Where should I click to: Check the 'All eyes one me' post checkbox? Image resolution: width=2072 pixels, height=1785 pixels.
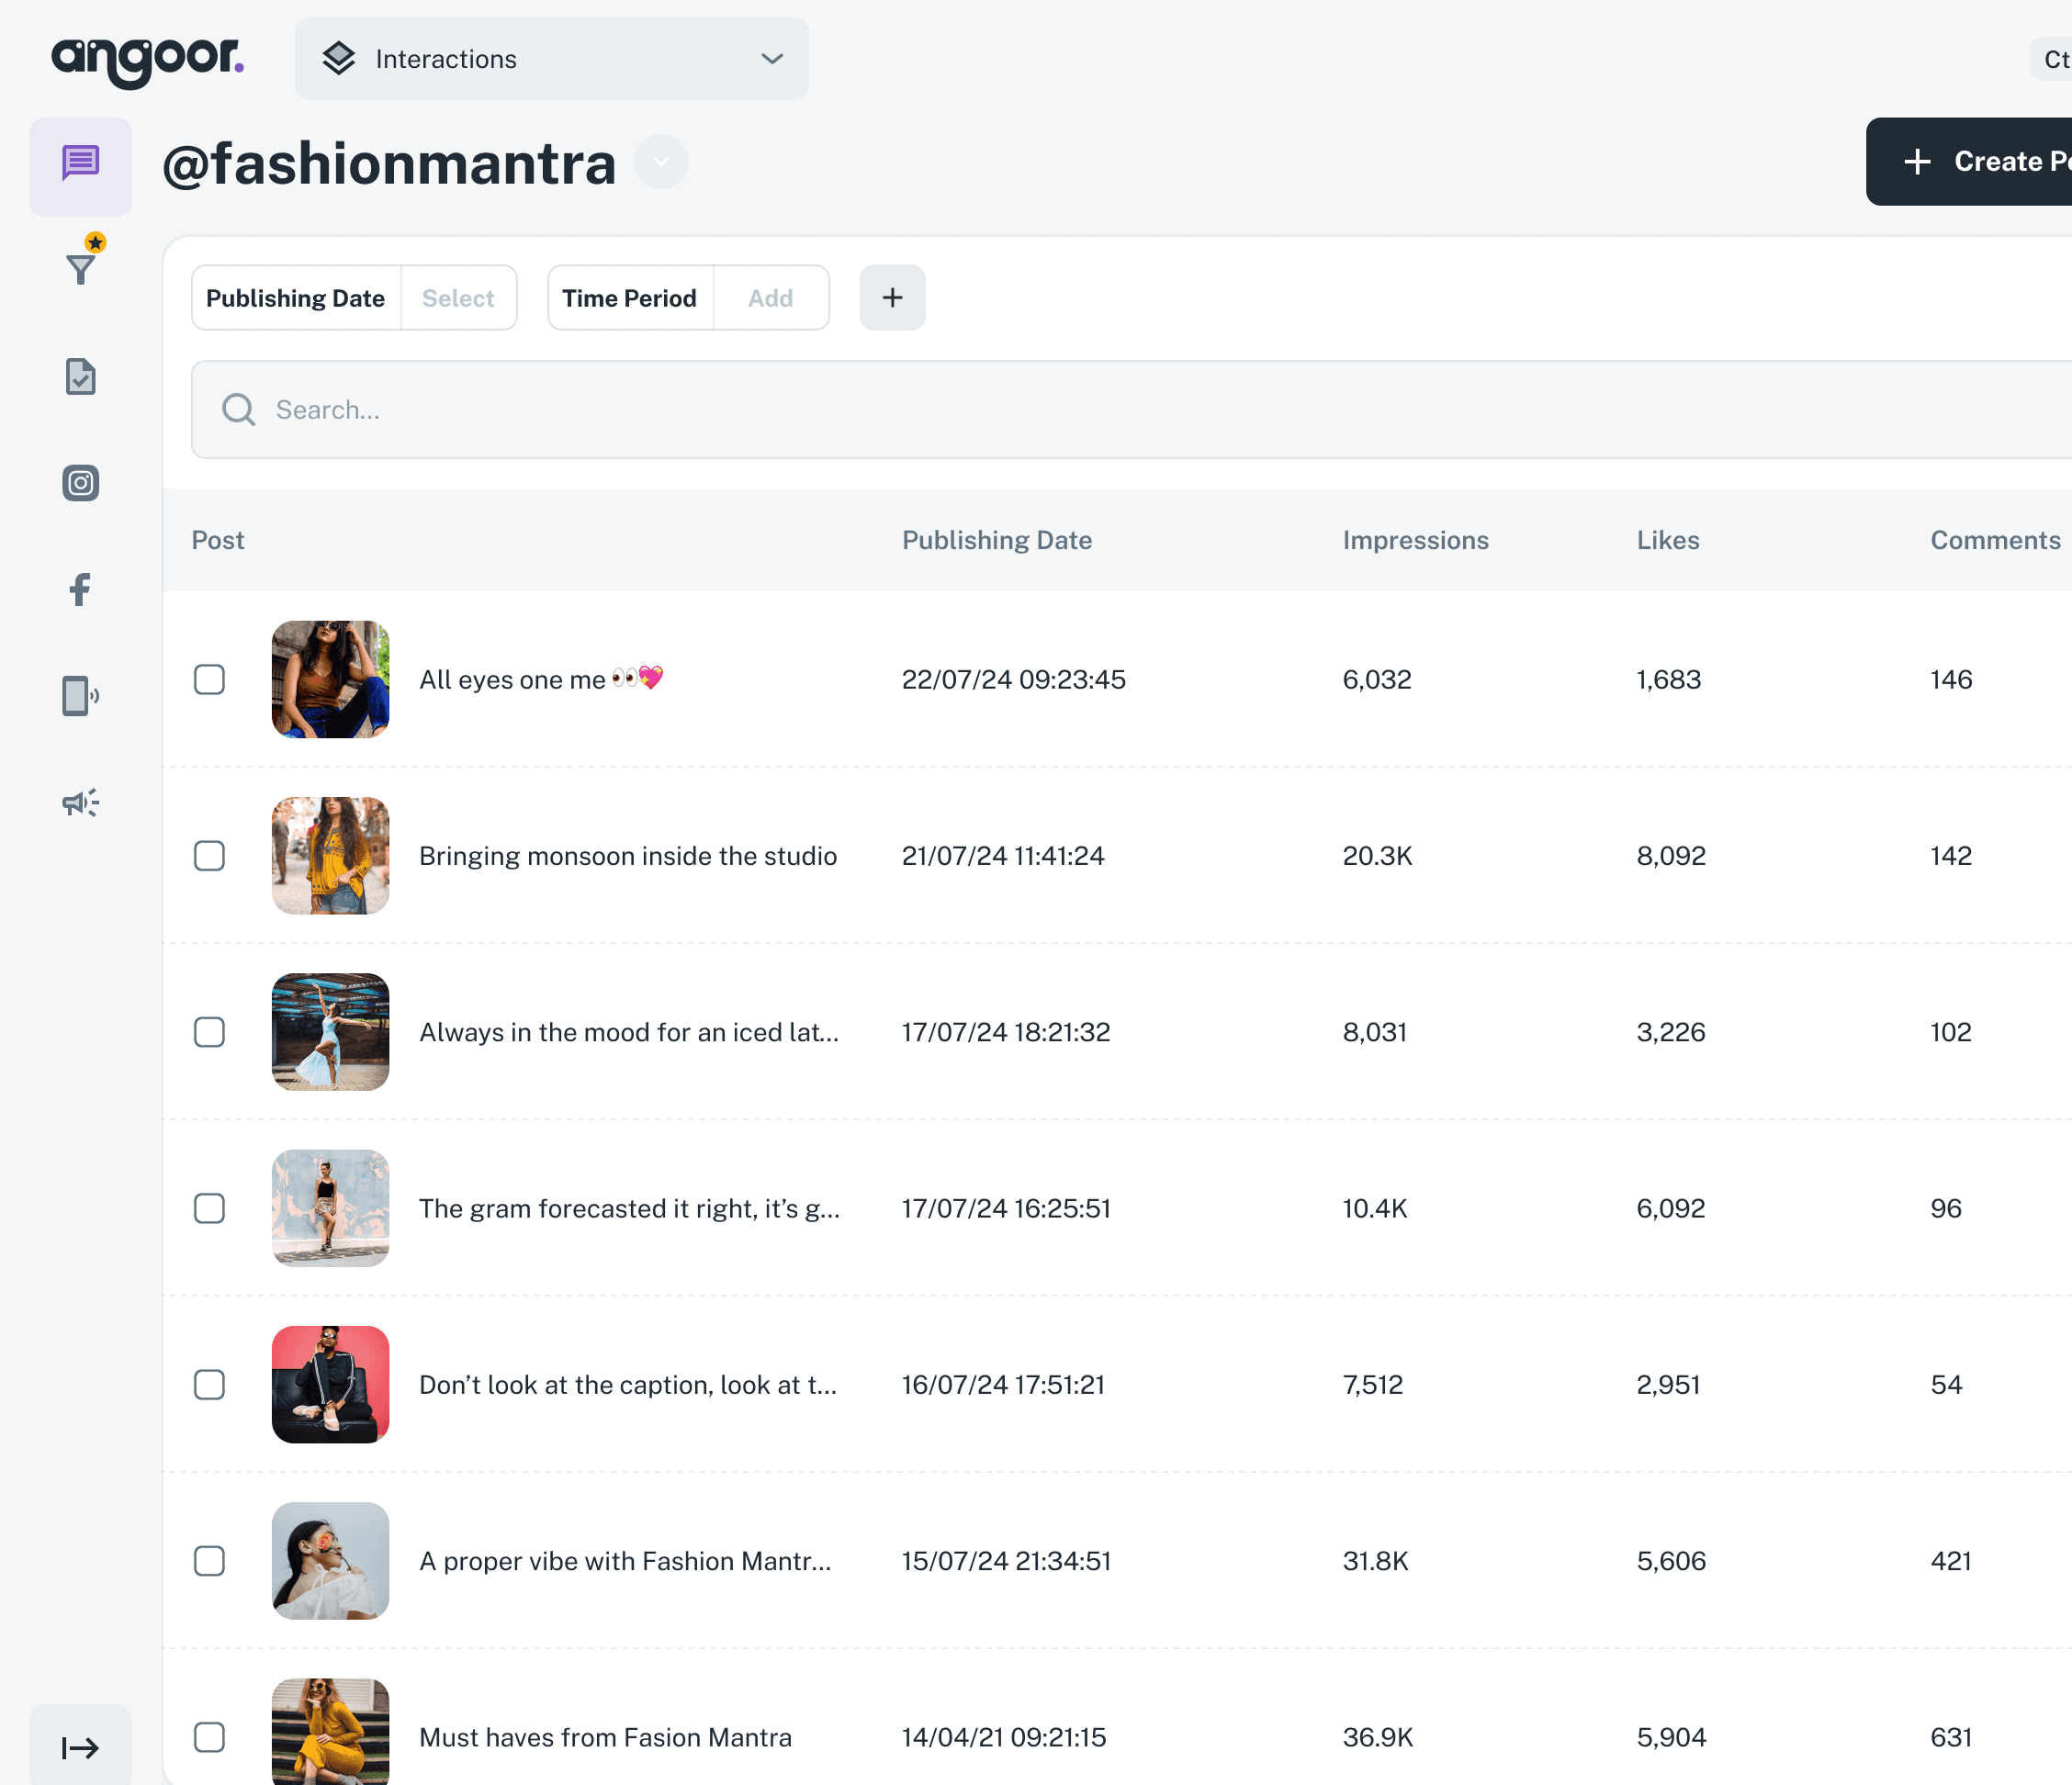(x=209, y=680)
